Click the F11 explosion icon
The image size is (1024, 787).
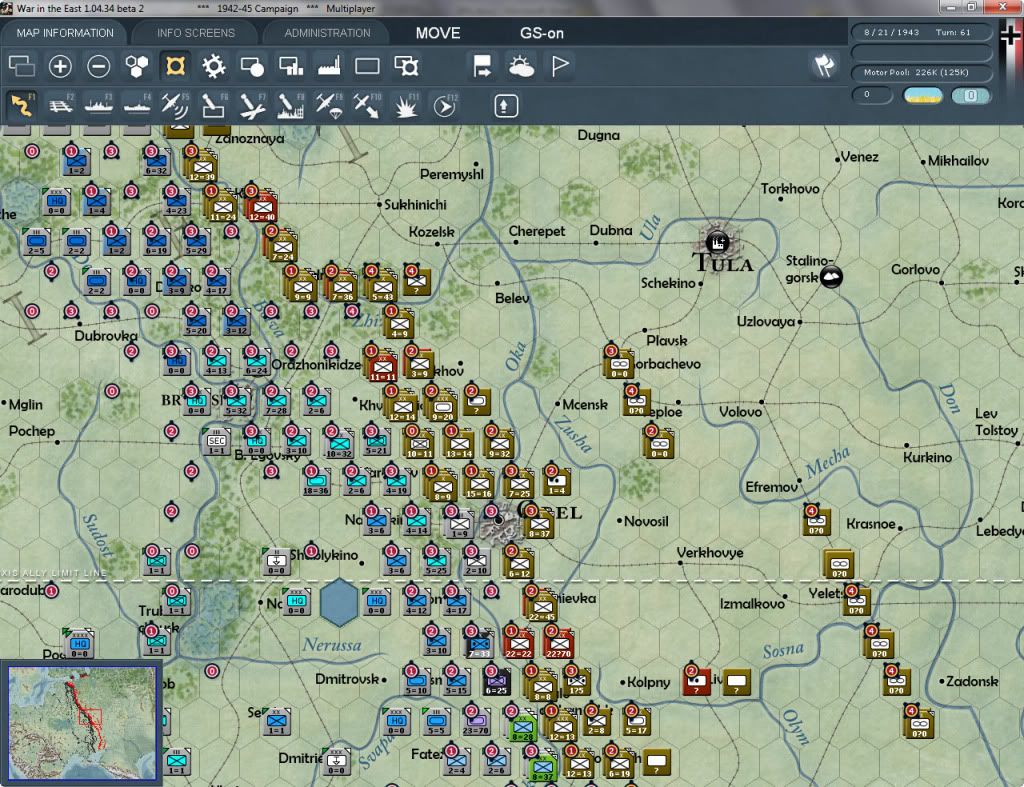(406, 105)
